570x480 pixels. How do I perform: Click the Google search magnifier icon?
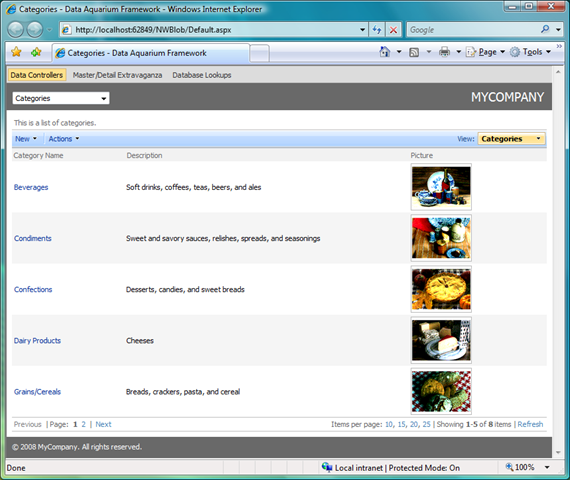pos(545,29)
